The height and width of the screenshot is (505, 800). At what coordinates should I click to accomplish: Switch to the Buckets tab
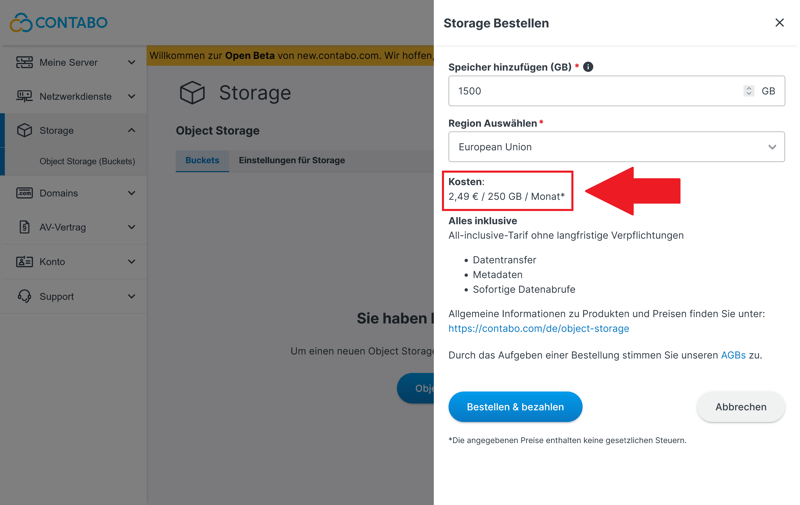tap(202, 160)
